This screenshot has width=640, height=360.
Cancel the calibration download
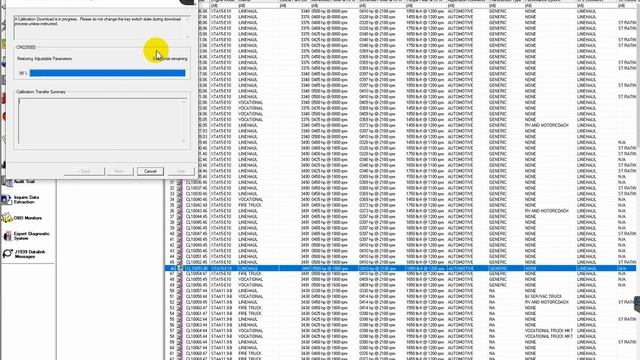click(150, 171)
